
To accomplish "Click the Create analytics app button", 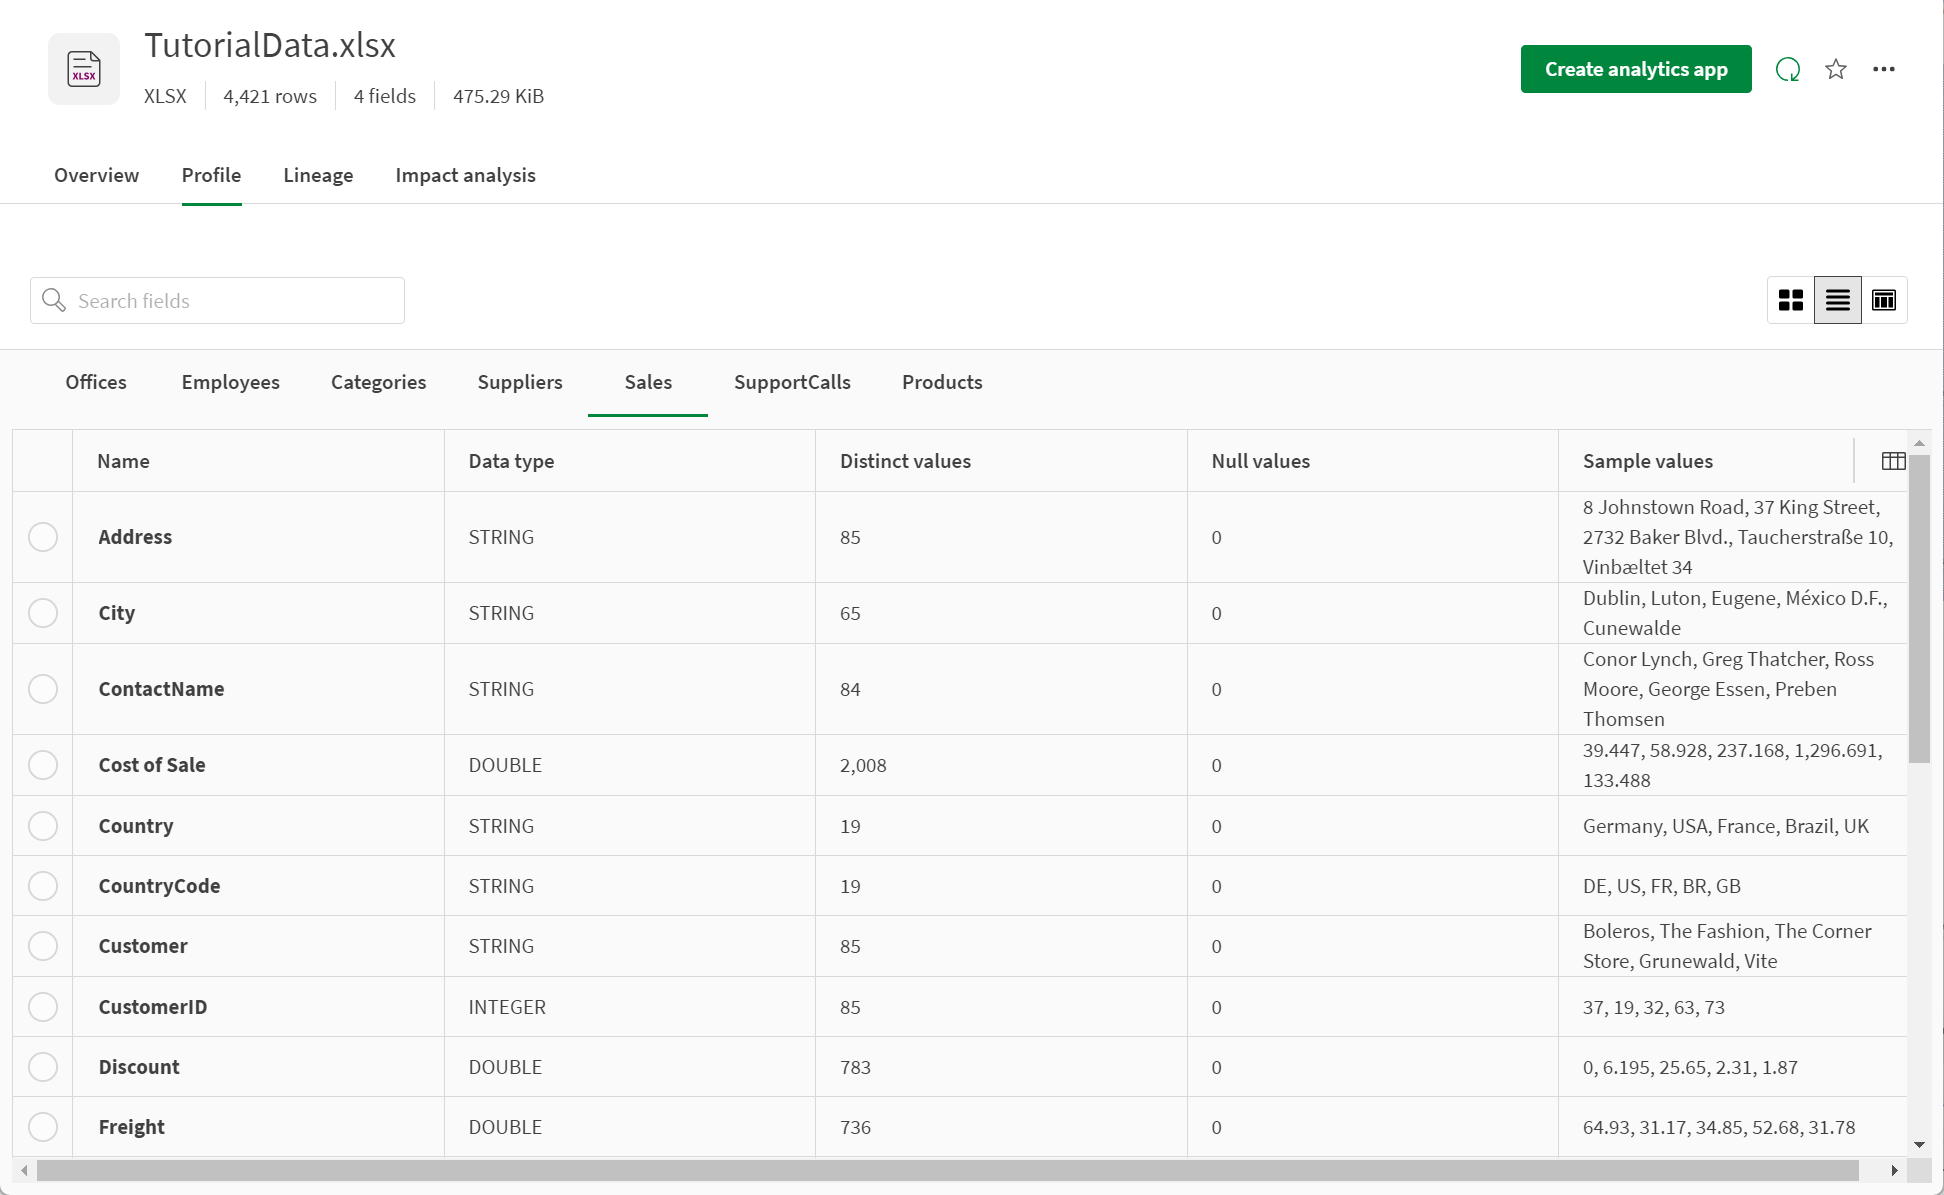I will 1634,68.
